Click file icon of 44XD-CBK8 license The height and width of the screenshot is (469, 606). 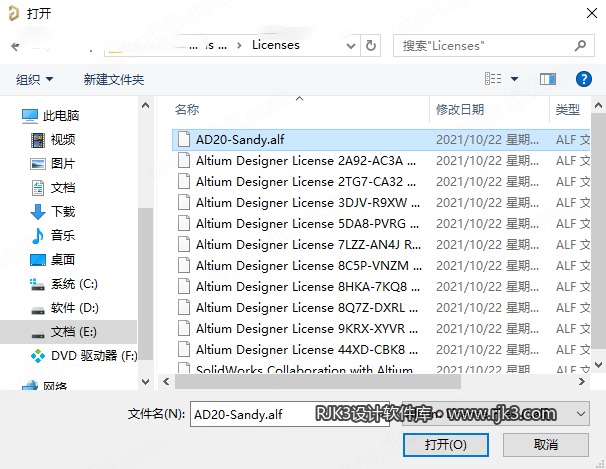(x=184, y=349)
